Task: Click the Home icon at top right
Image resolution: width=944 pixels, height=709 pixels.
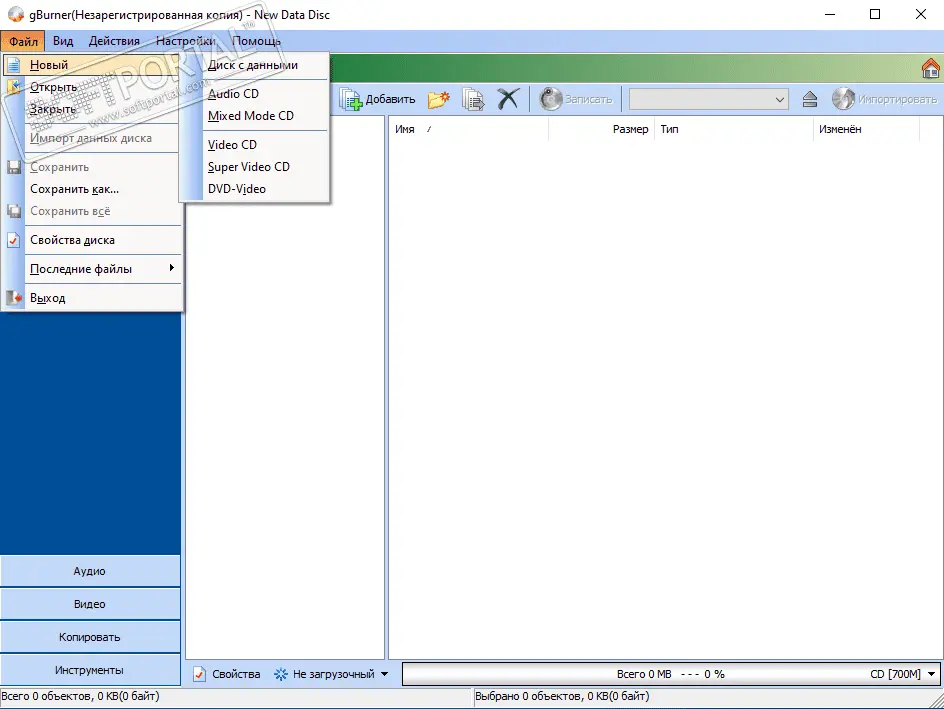Action: coord(930,68)
